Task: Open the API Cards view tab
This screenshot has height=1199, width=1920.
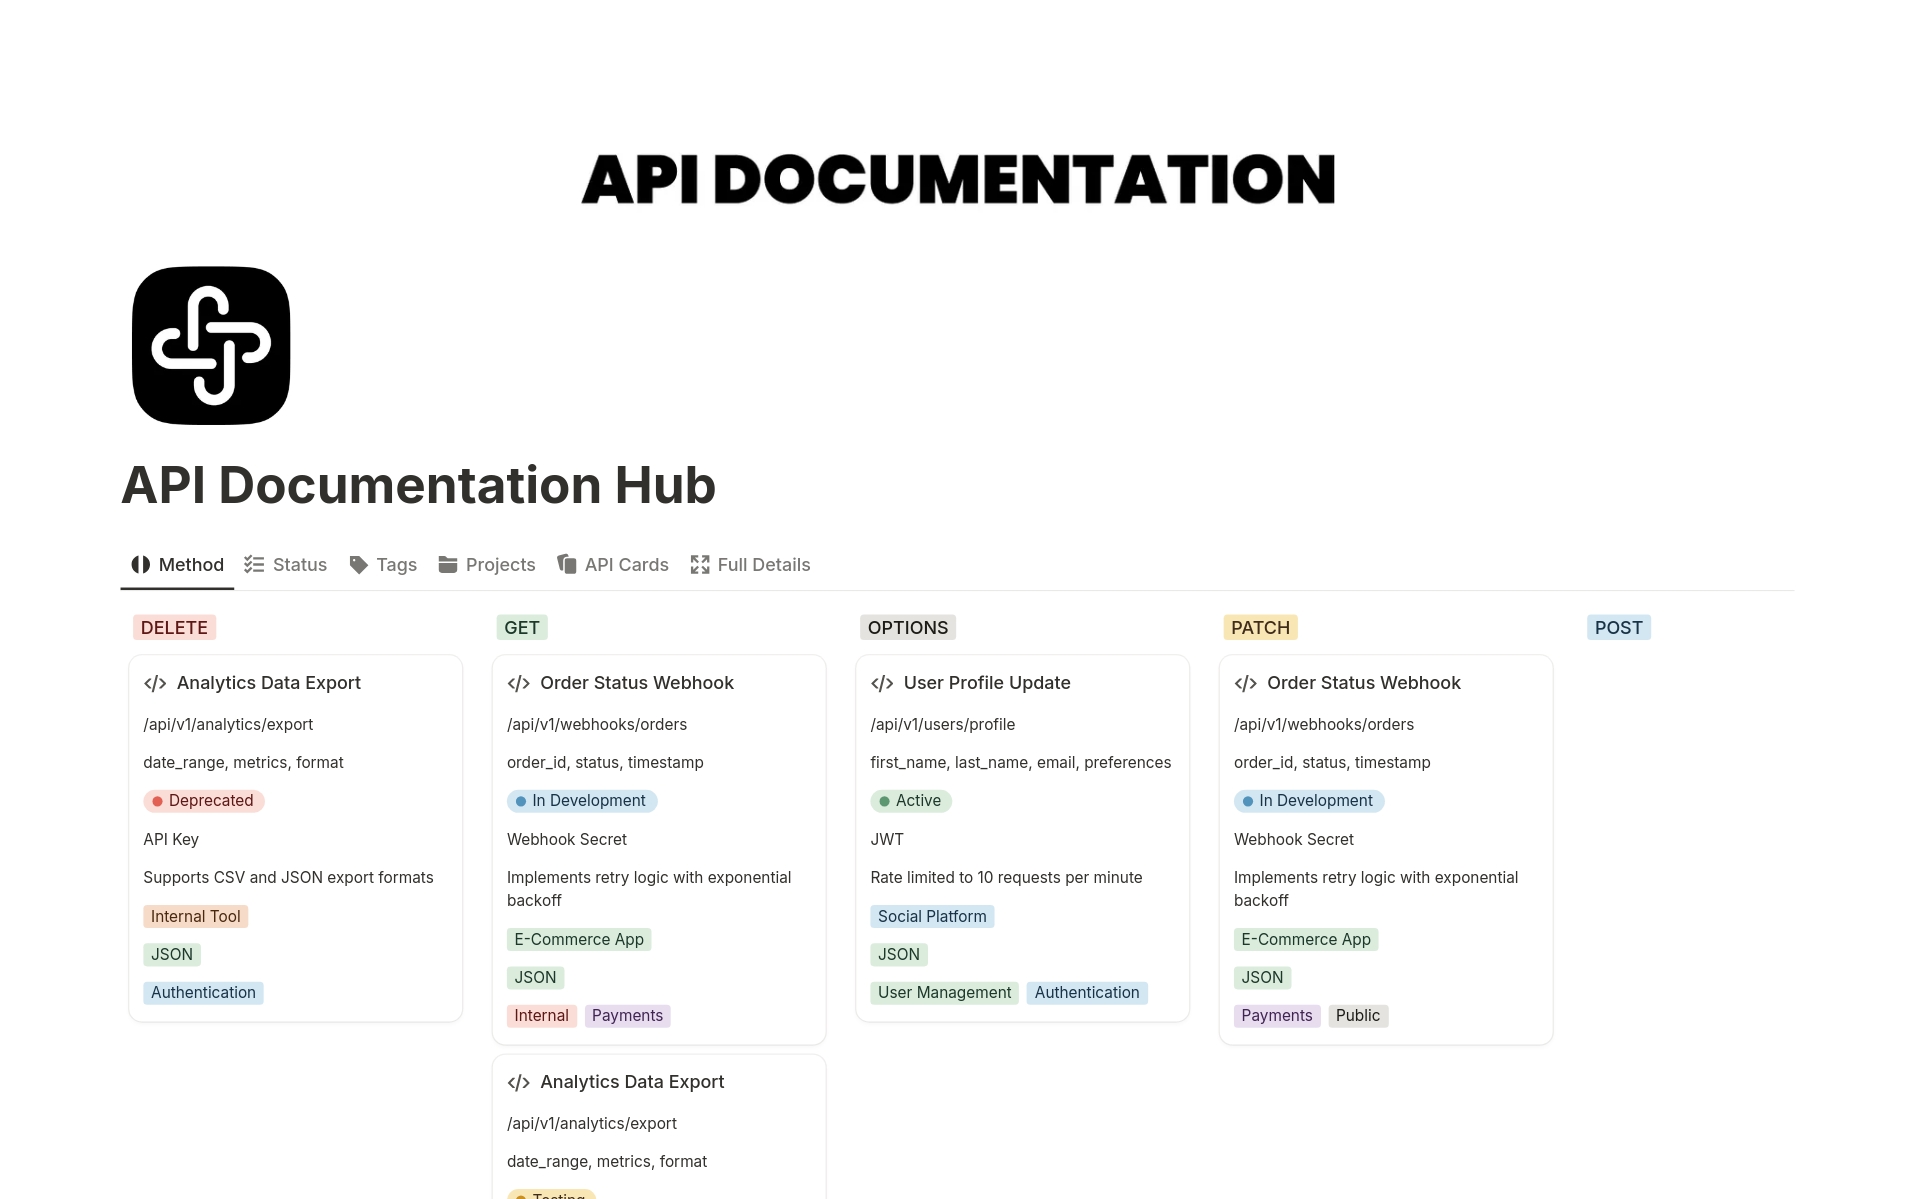Action: pyautogui.click(x=613, y=565)
